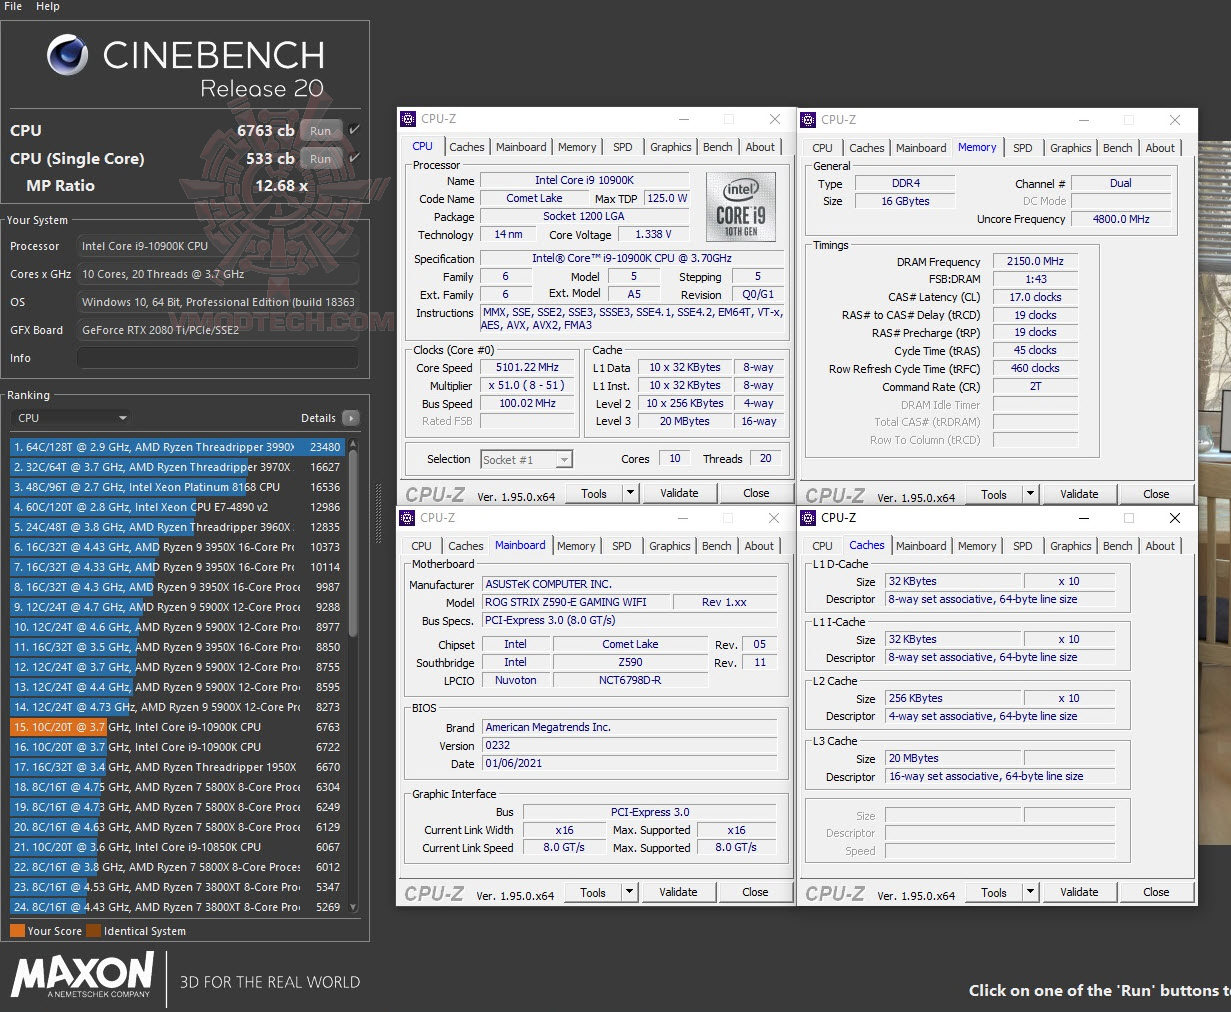This screenshot has height=1012, width=1231.
Task: Click the CPU-Z icon in Memory window title bar
Action: 808,120
